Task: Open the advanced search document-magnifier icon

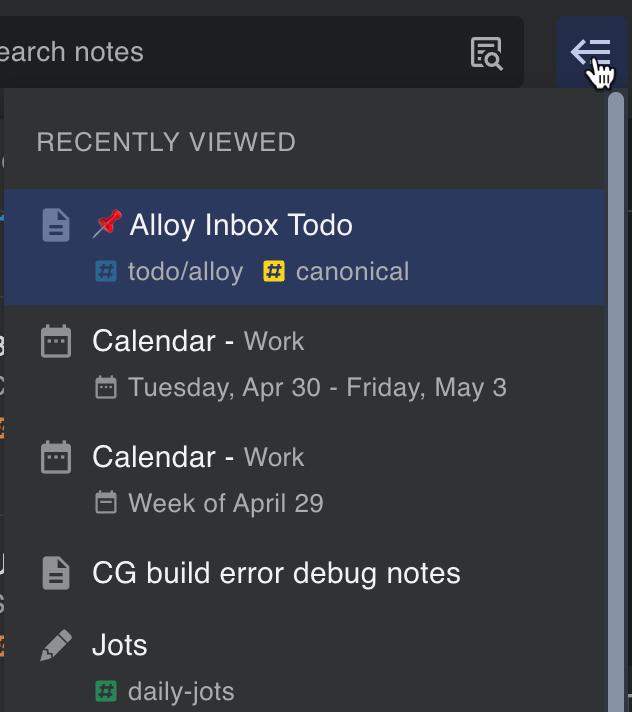Action: point(486,53)
